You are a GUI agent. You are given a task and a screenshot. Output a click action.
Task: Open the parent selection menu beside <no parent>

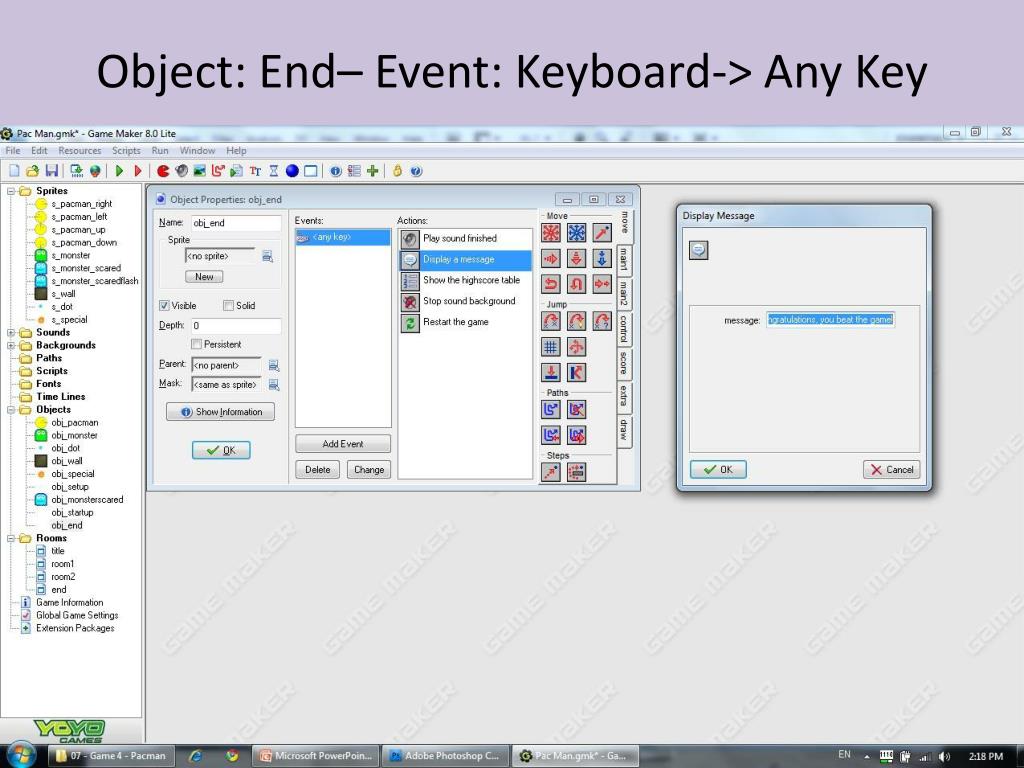274,366
